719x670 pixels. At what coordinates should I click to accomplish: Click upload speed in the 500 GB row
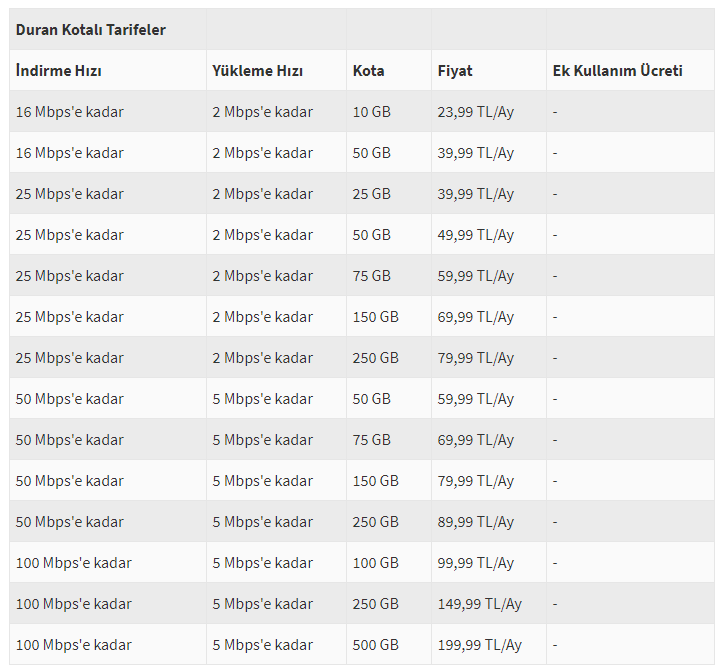262,645
